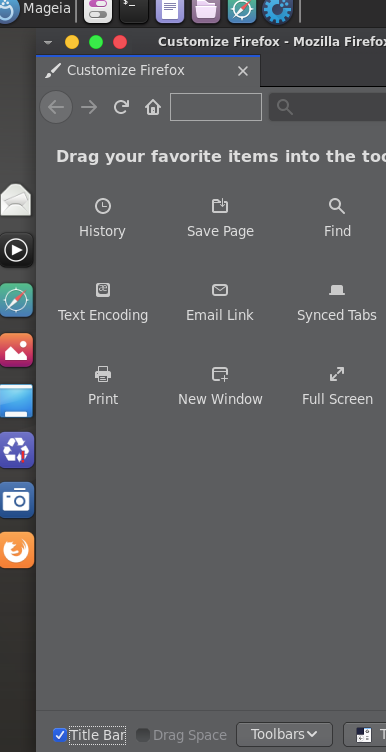Select the Synced Tabs icon
This screenshot has width=386, height=752.
point(337,290)
